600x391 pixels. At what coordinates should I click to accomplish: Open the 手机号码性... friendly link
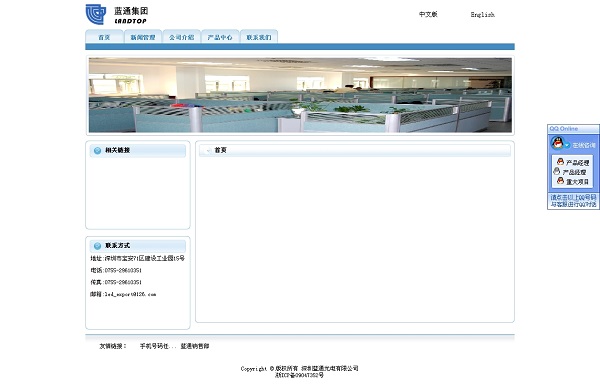coord(158,346)
